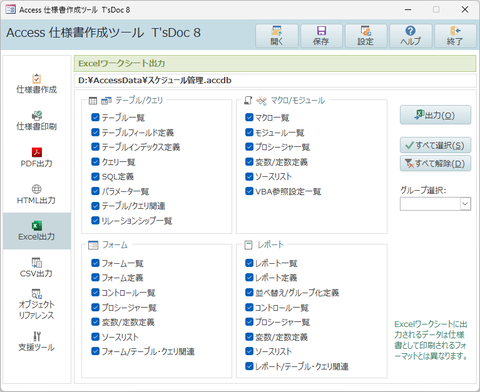Uncheck フォーム/テーブル・クエリ関連 checkbox

[95, 351]
